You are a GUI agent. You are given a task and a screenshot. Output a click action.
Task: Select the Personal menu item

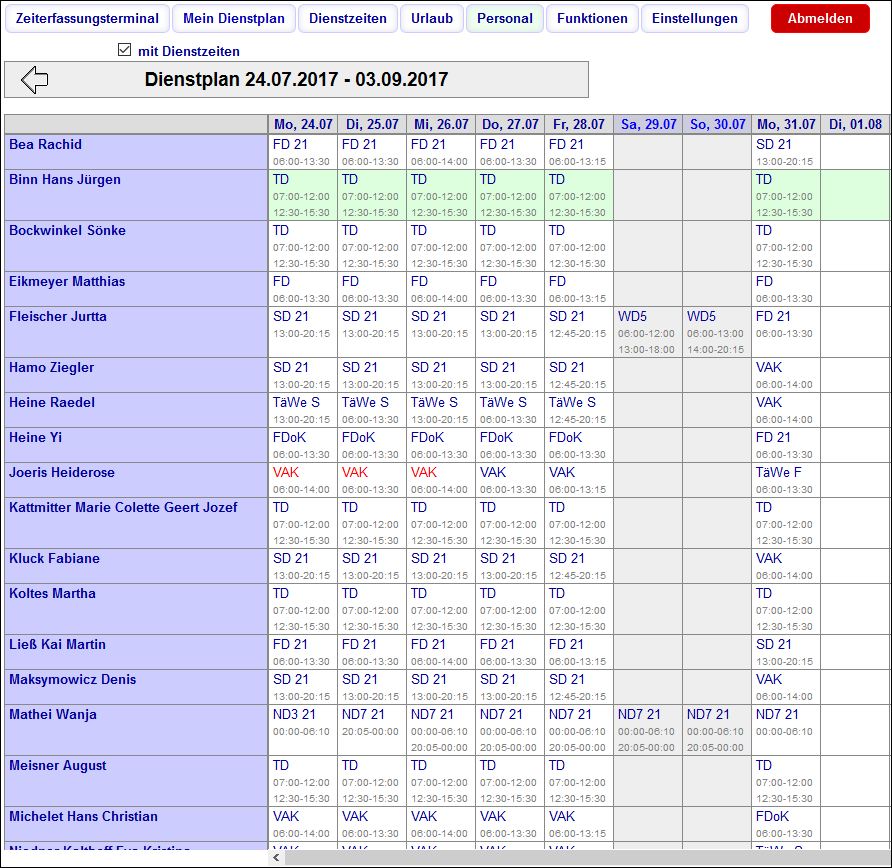click(x=505, y=18)
